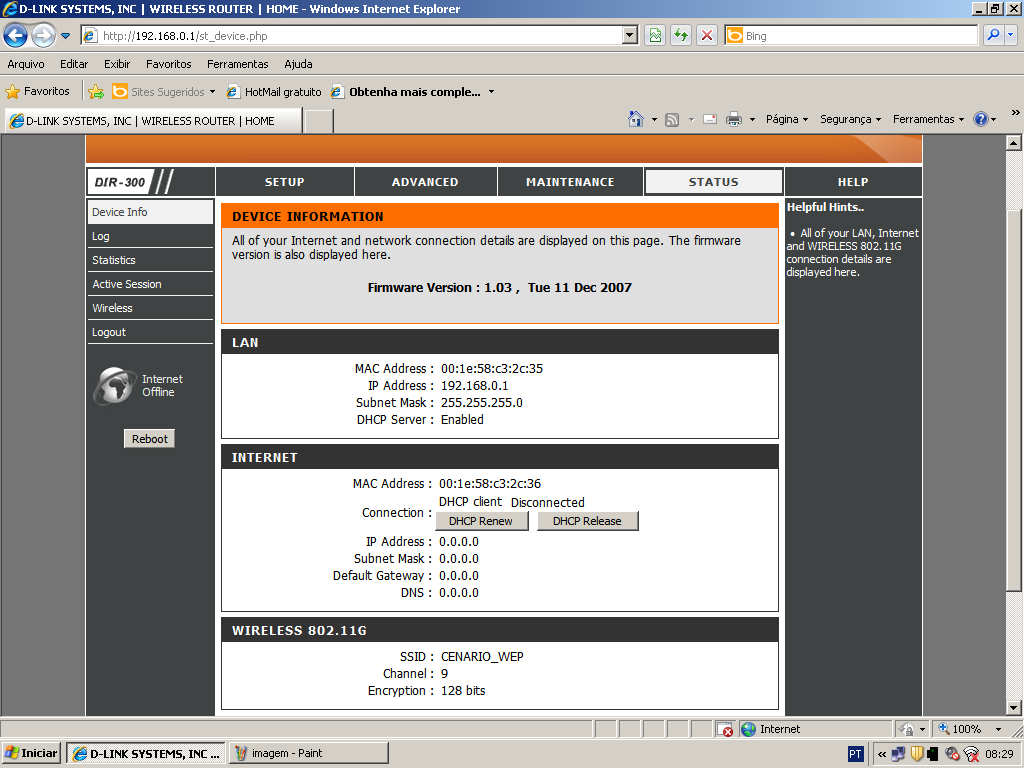Open the Favoritos menu in menu bar
This screenshot has height=768, width=1024.
pos(168,64)
